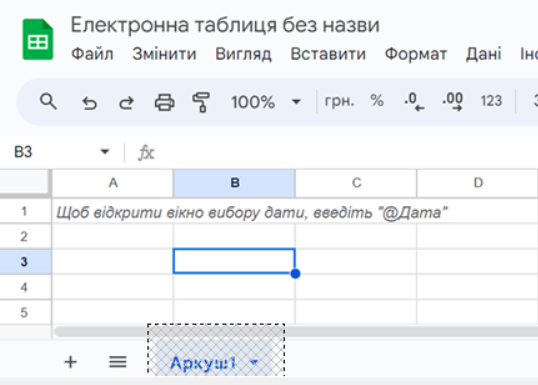Viewport: 538px width, 385px height.
Task: Increase decimal places
Action: point(452,102)
